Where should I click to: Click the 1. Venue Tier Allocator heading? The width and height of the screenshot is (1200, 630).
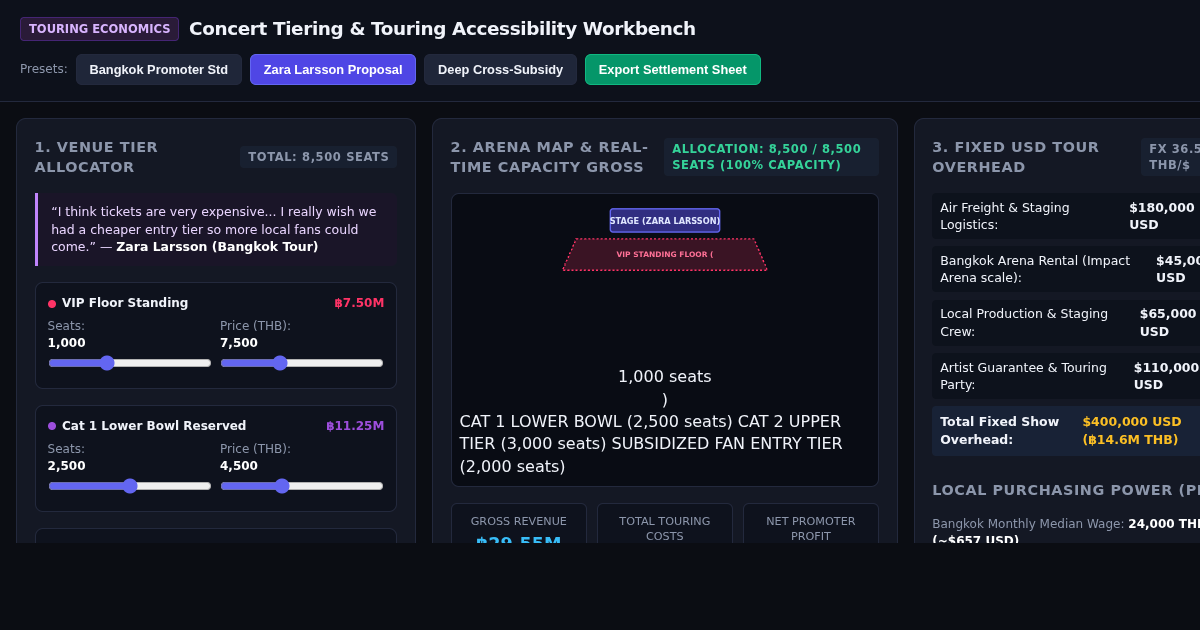pos(97,157)
